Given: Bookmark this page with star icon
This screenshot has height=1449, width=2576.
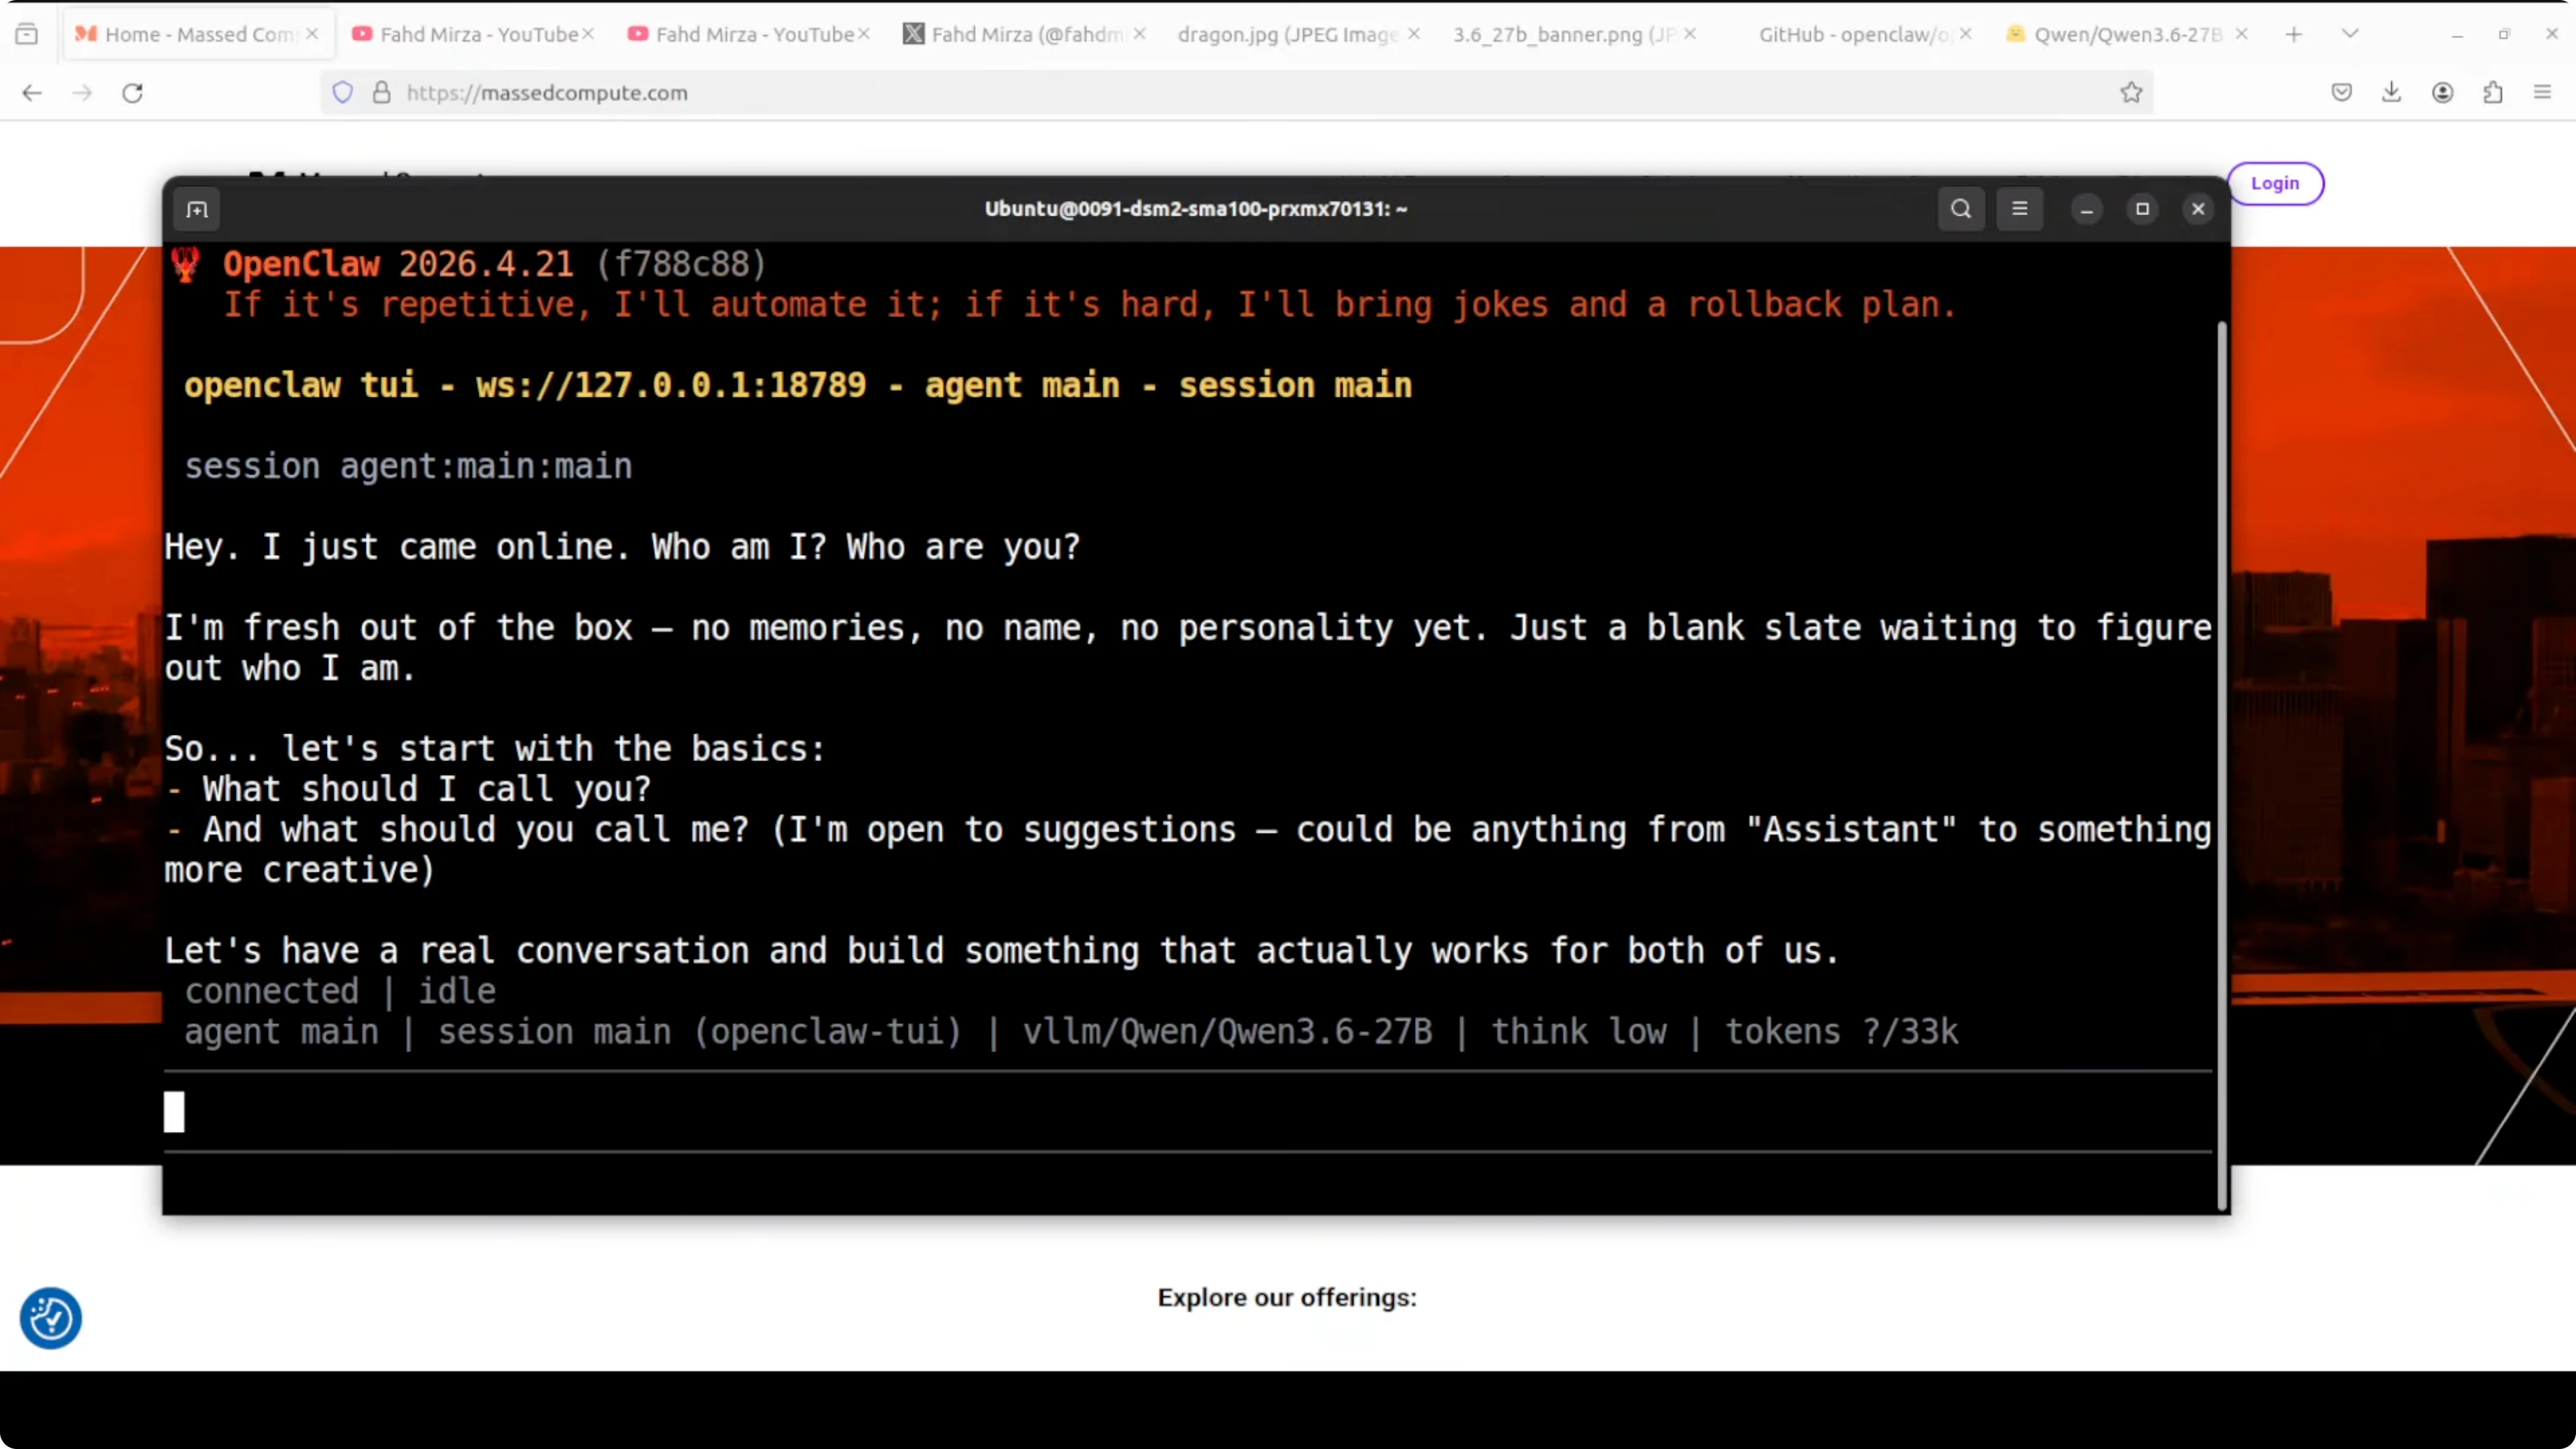Looking at the screenshot, I should click(x=2131, y=93).
